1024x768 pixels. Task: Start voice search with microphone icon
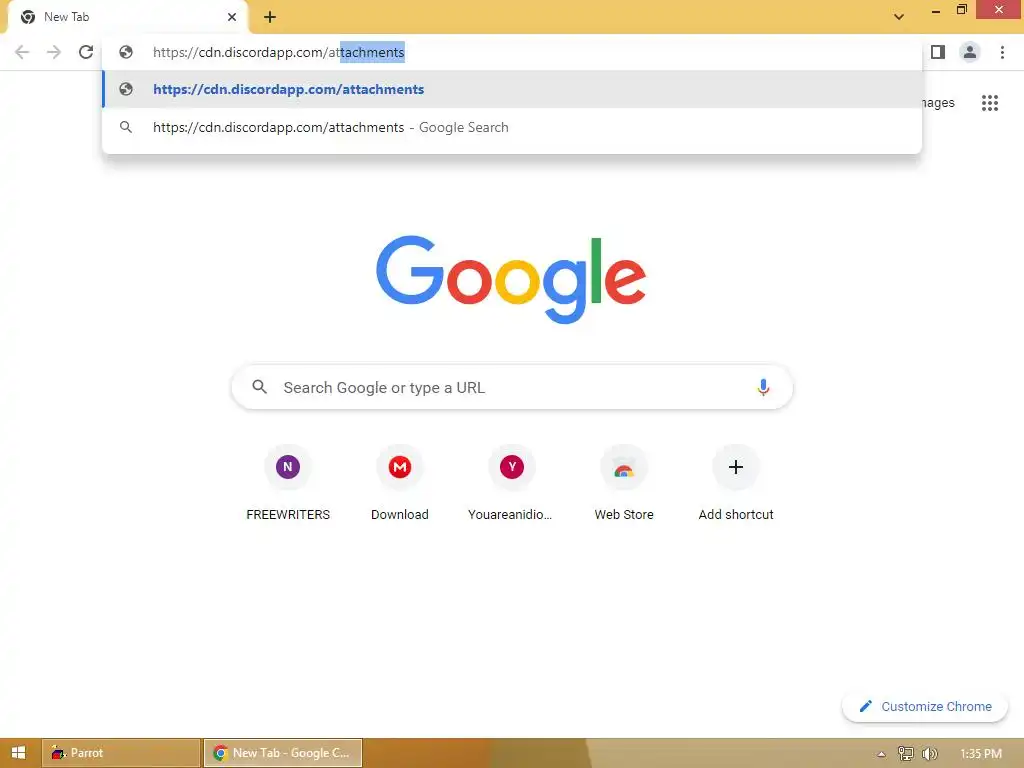(x=763, y=387)
